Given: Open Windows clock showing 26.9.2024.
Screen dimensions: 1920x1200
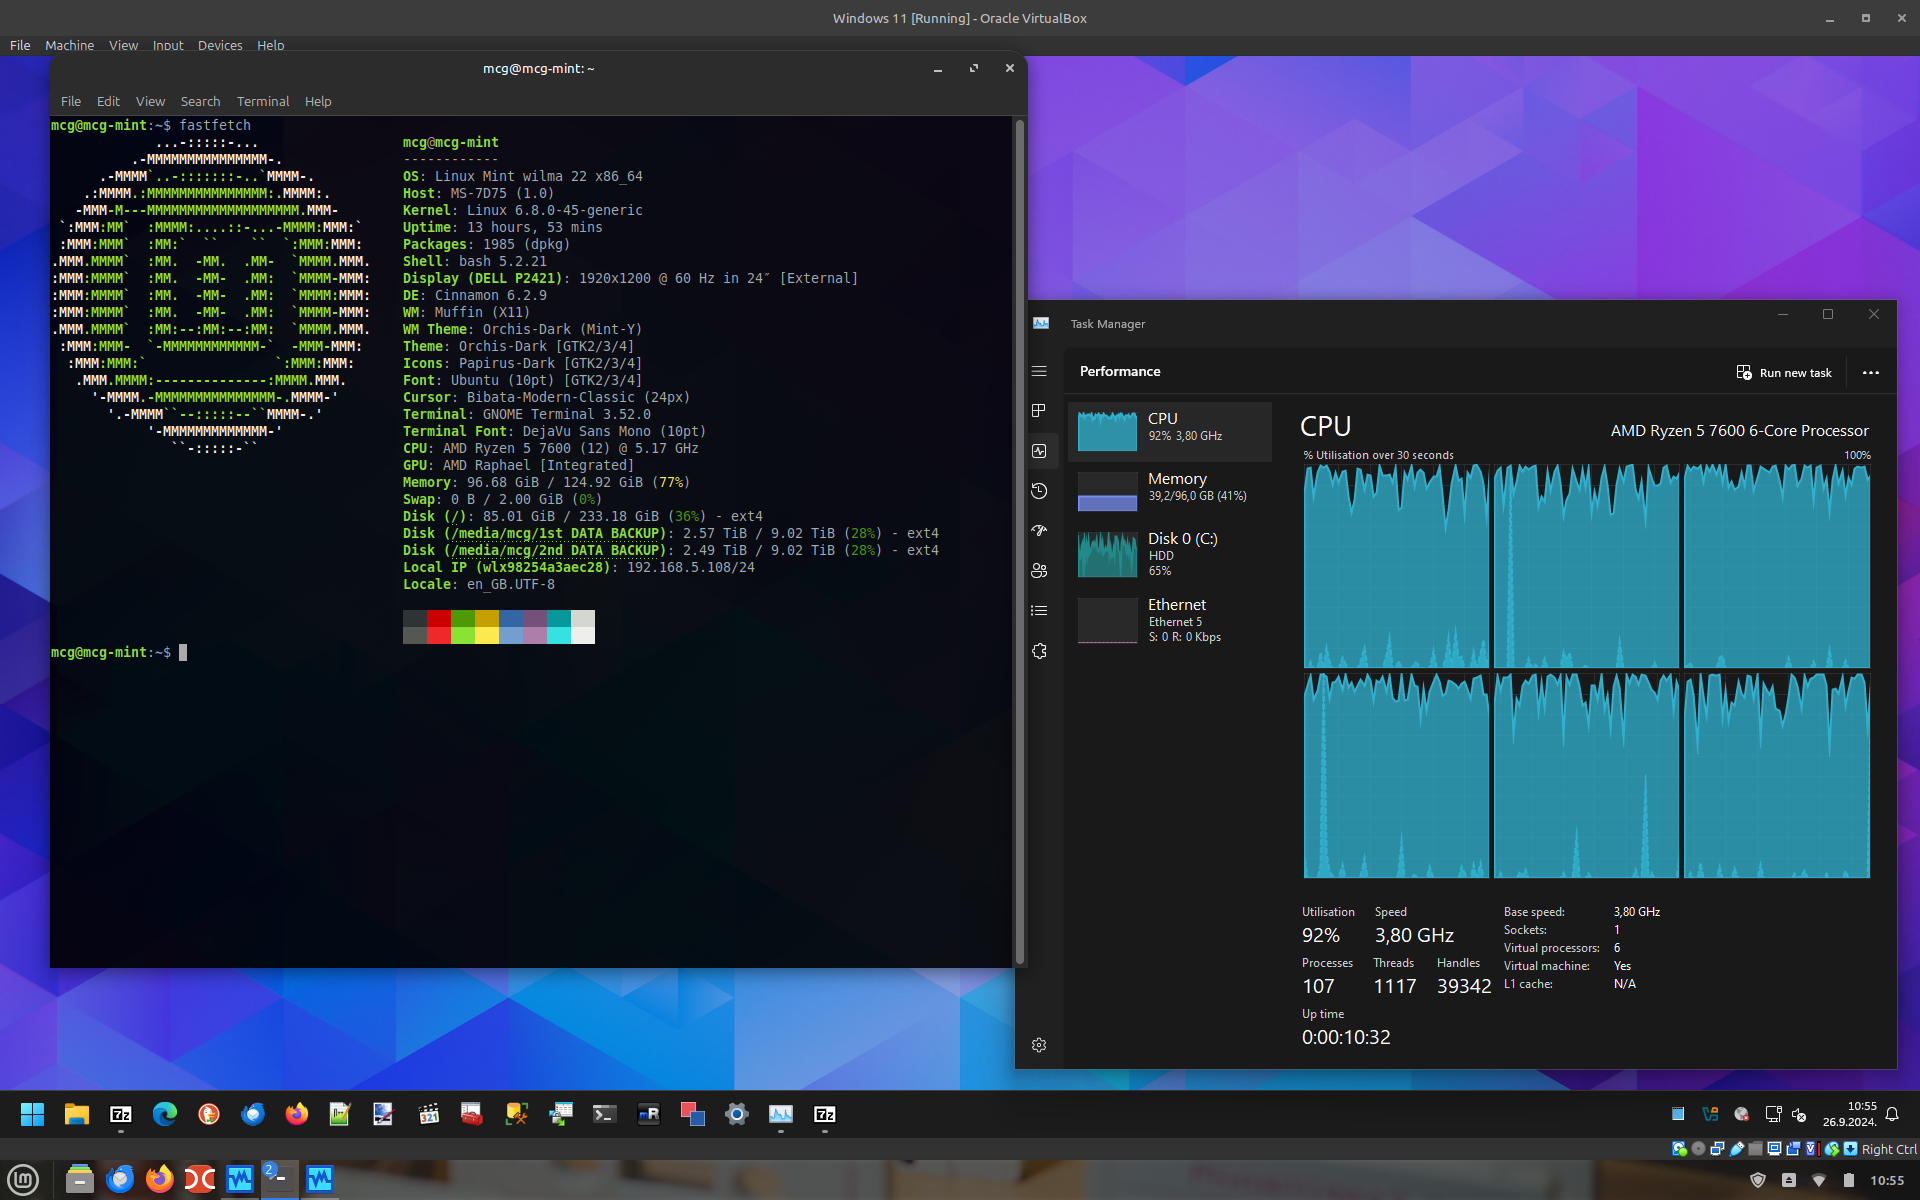Looking at the screenshot, I should [x=1849, y=1114].
